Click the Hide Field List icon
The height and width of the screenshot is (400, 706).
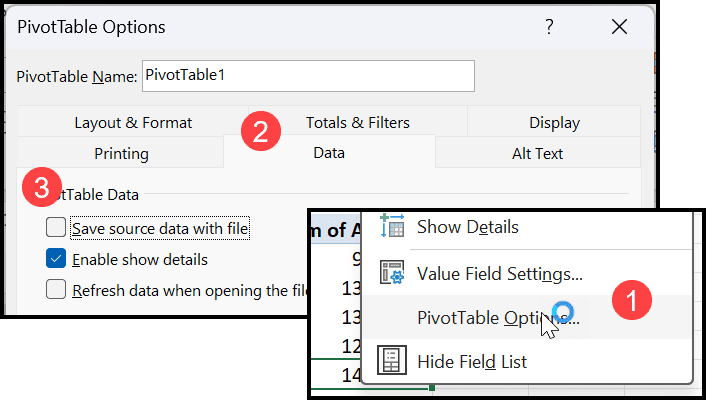[x=392, y=360]
